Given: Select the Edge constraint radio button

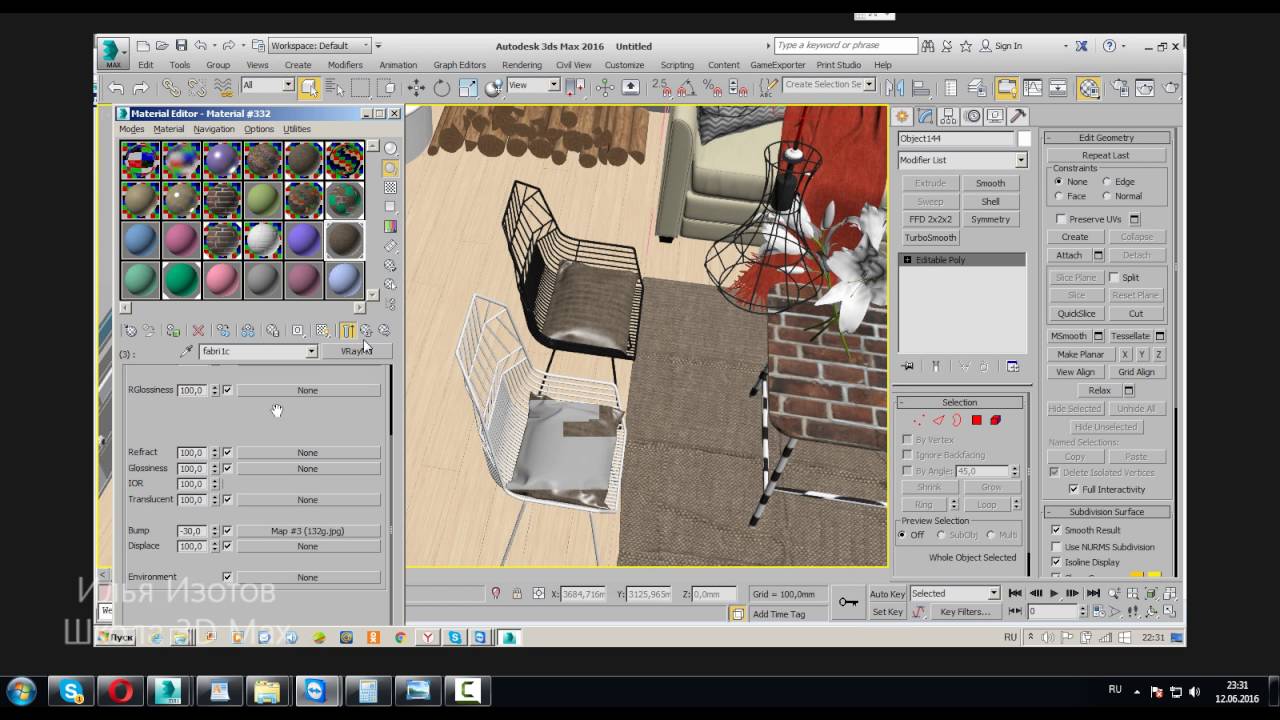Looking at the screenshot, I should 1106,182.
